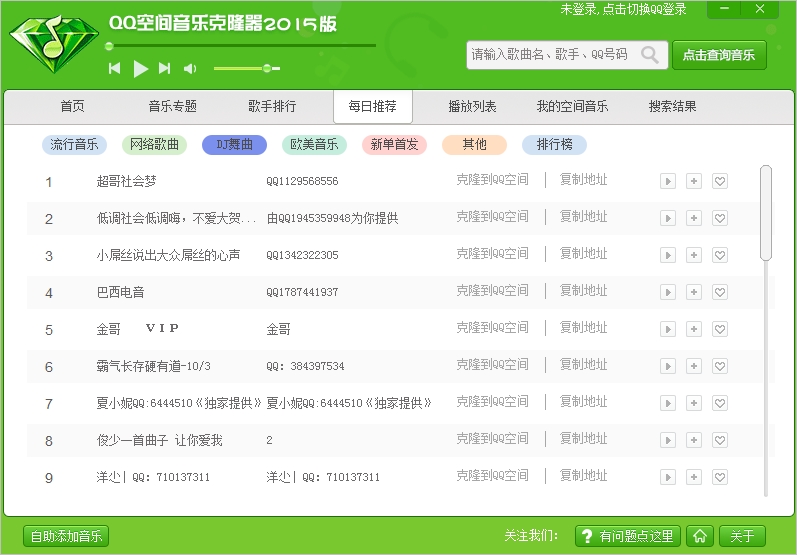Image resolution: width=797 pixels, height=555 pixels.
Task: Open the 我的空间音乐 tab
Action: pyautogui.click(x=572, y=106)
